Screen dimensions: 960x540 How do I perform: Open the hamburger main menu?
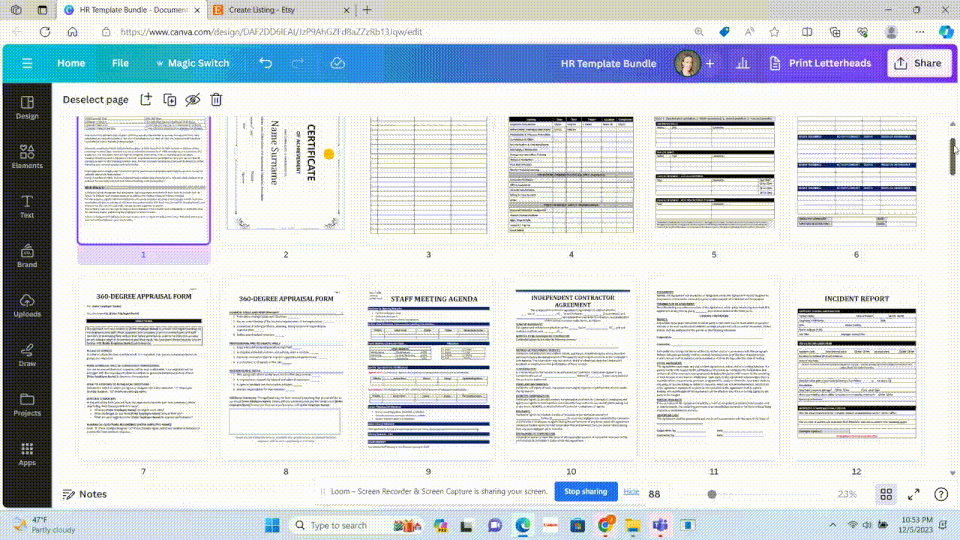click(x=26, y=63)
